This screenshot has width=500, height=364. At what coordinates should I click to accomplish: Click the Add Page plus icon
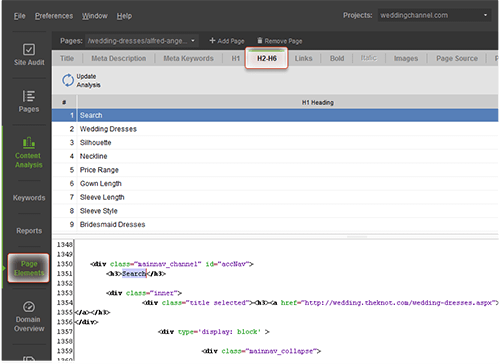(212, 41)
